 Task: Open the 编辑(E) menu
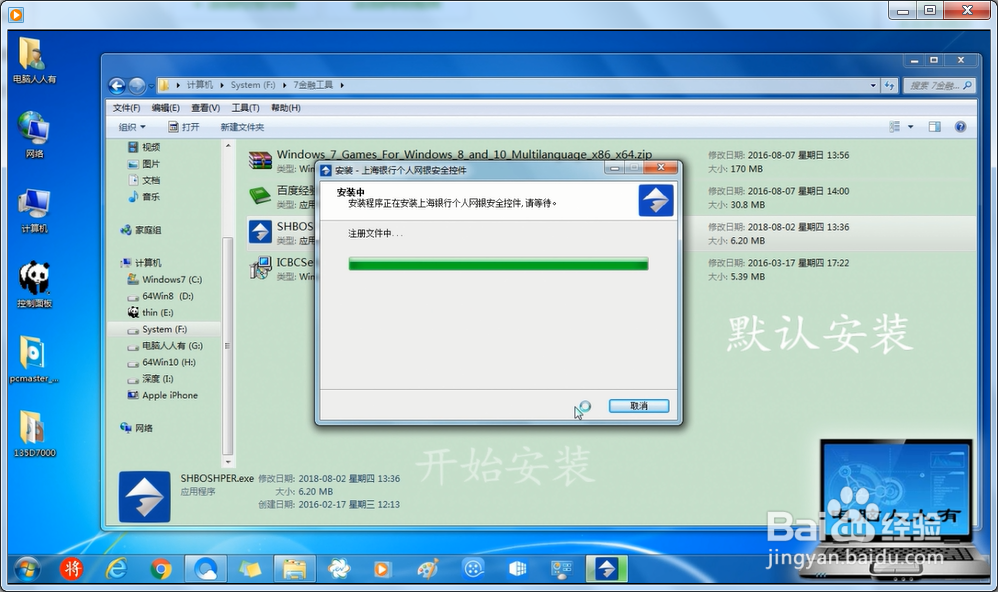165,108
